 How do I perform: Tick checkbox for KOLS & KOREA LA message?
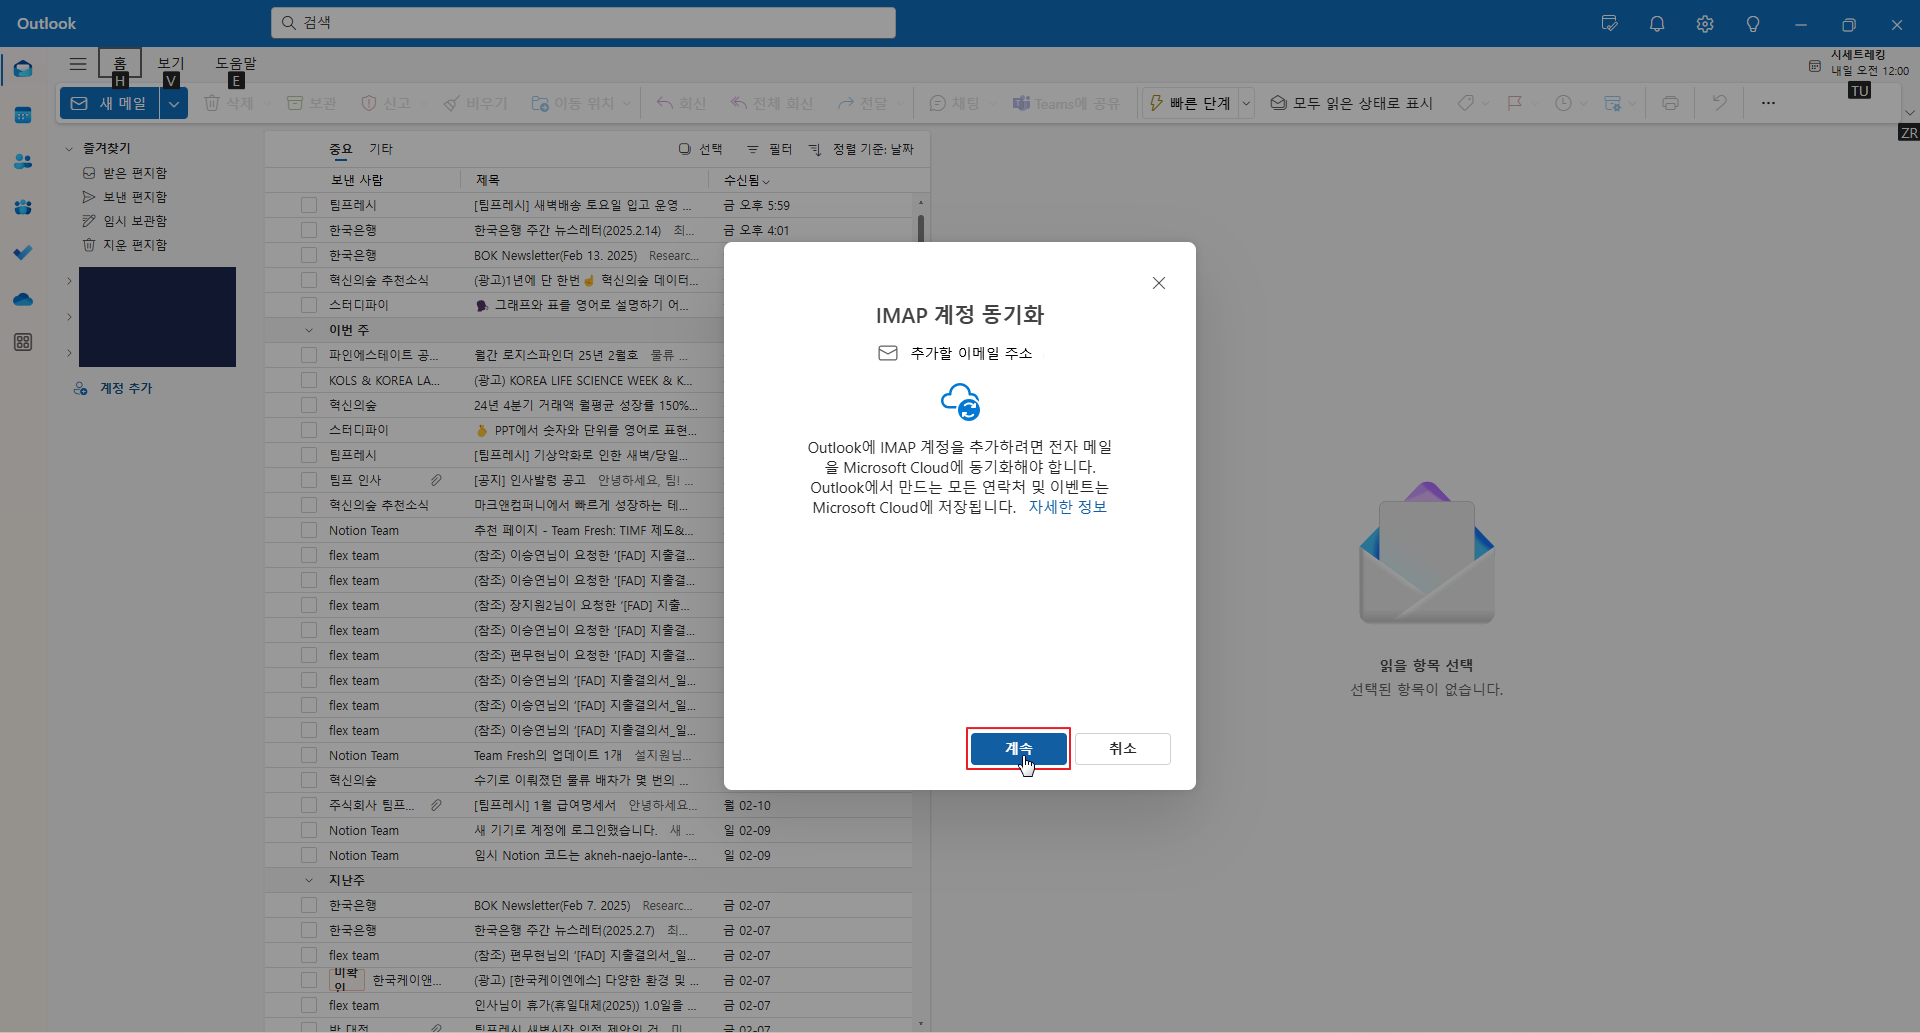309,380
